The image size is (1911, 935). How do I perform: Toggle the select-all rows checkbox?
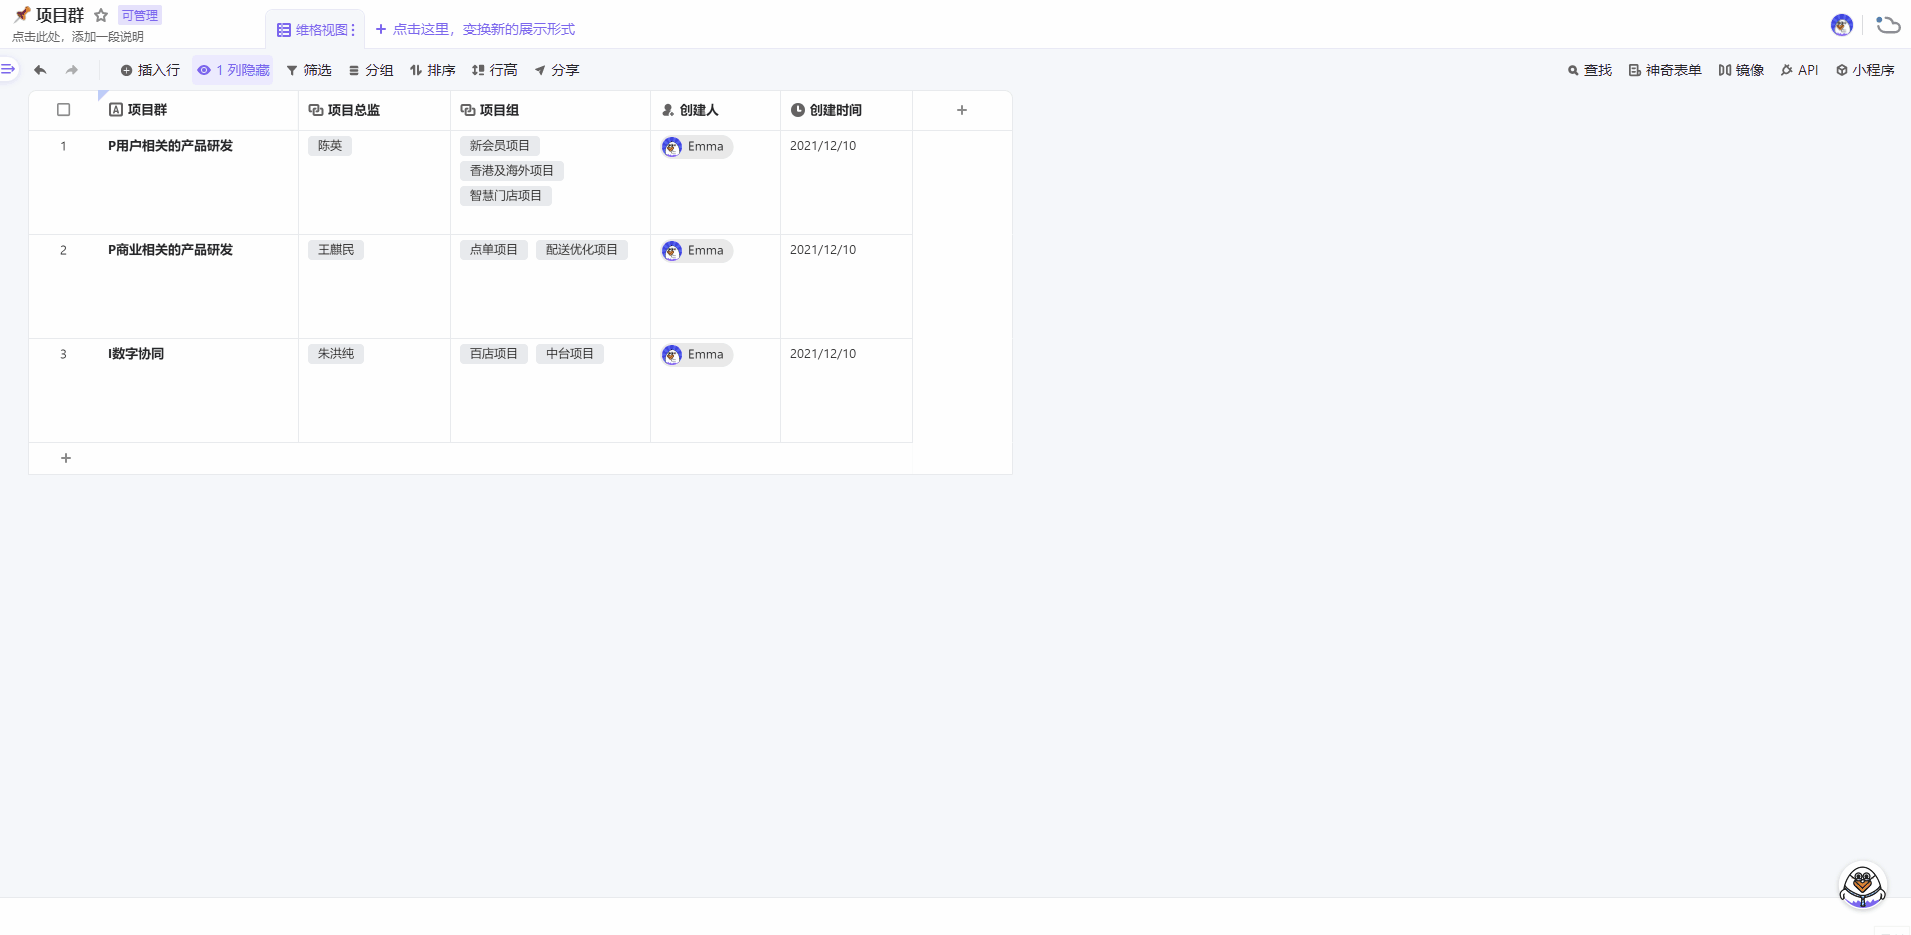pos(64,110)
